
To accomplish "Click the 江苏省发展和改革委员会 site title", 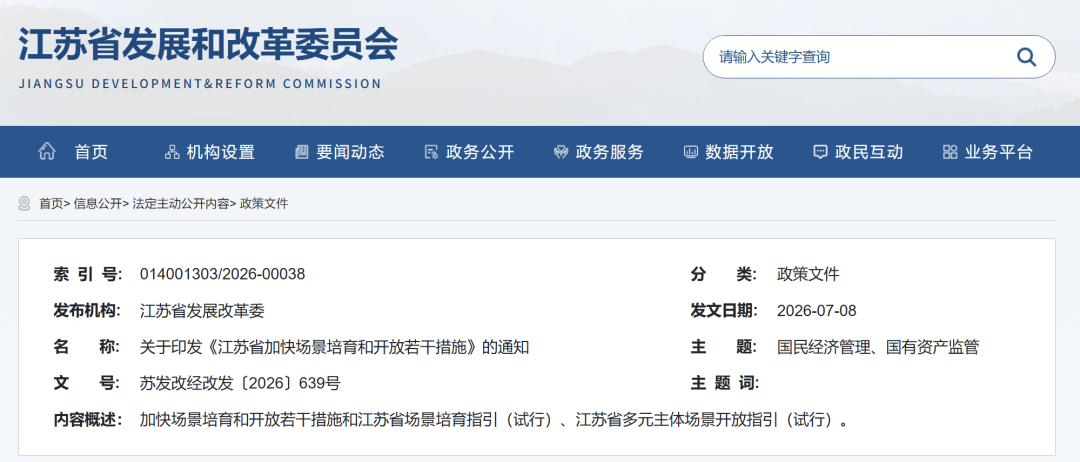I will pos(209,44).
